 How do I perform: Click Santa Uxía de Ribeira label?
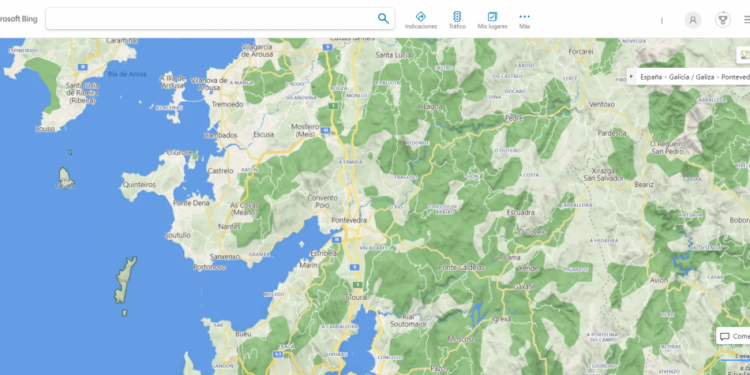pyautogui.click(x=84, y=93)
